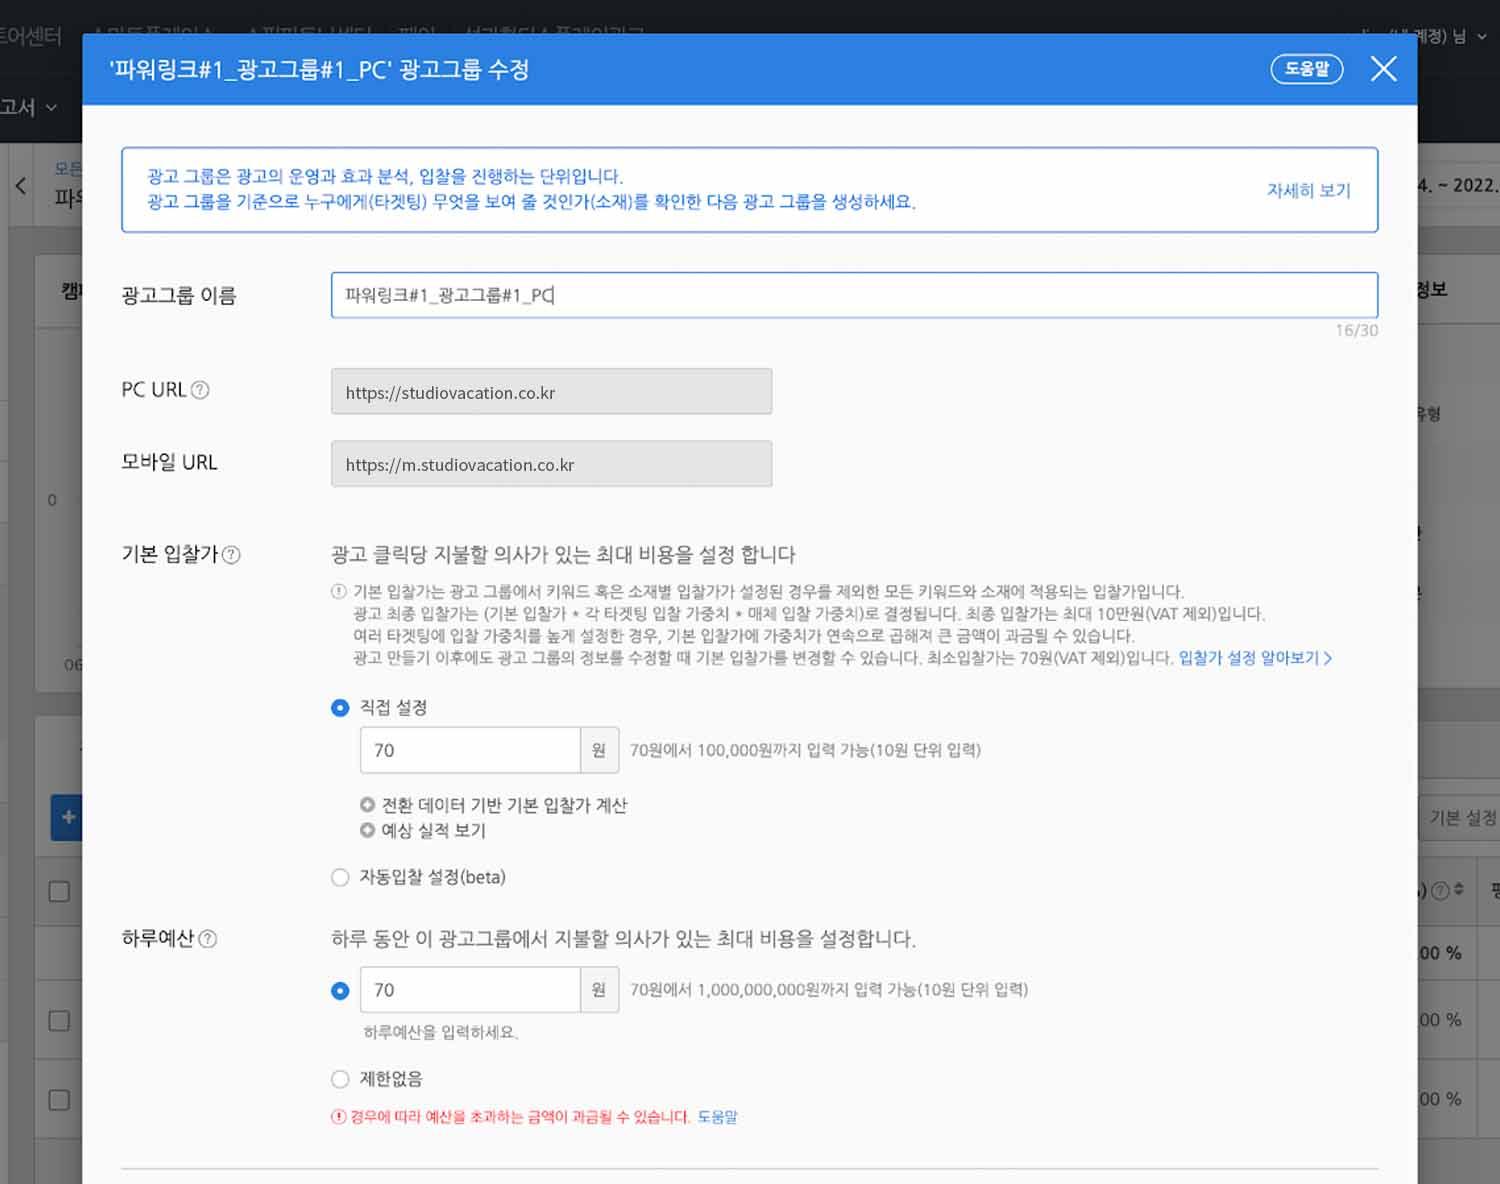Viewport: 1500px width, 1184px height.
Task: Click the daily budget amount input field
Action: coord(469,990)
